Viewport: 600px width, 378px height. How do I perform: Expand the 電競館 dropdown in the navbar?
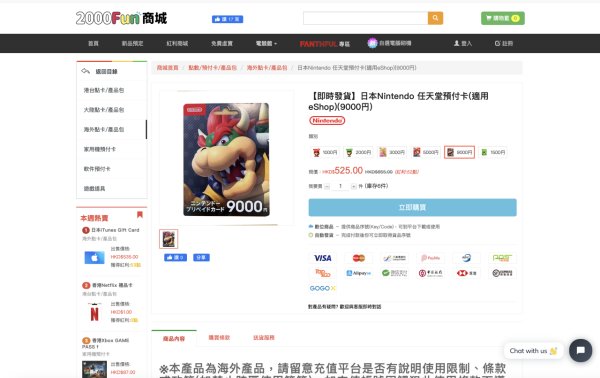266,44
